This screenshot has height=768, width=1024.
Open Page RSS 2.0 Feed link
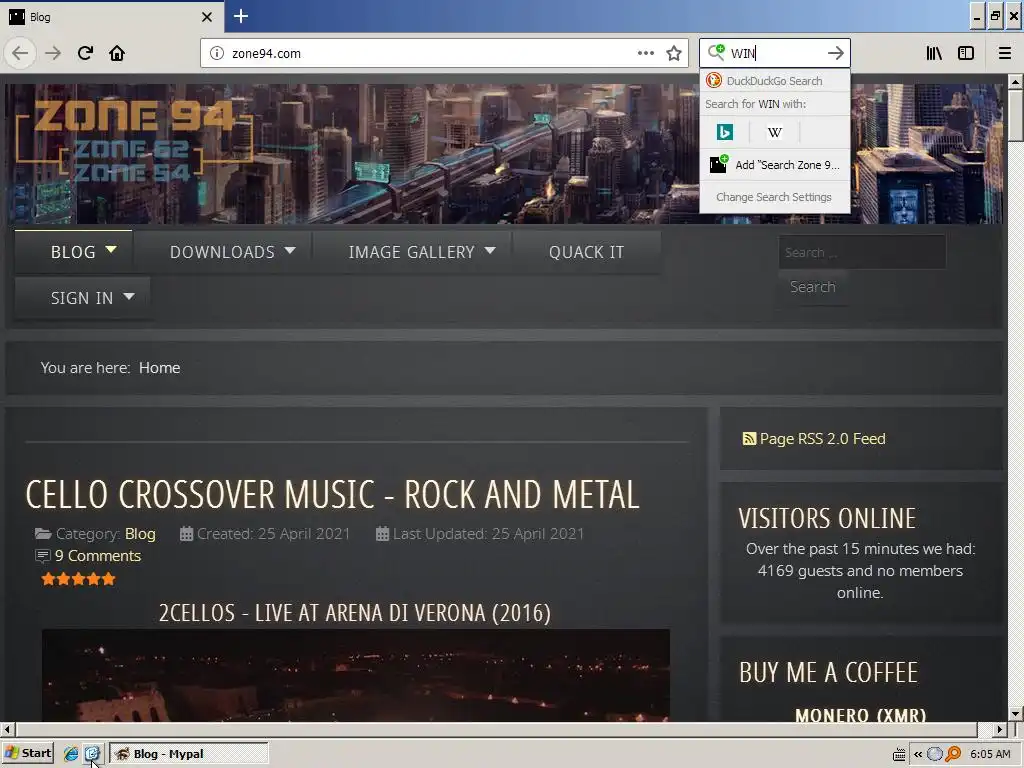coord(822,439)
